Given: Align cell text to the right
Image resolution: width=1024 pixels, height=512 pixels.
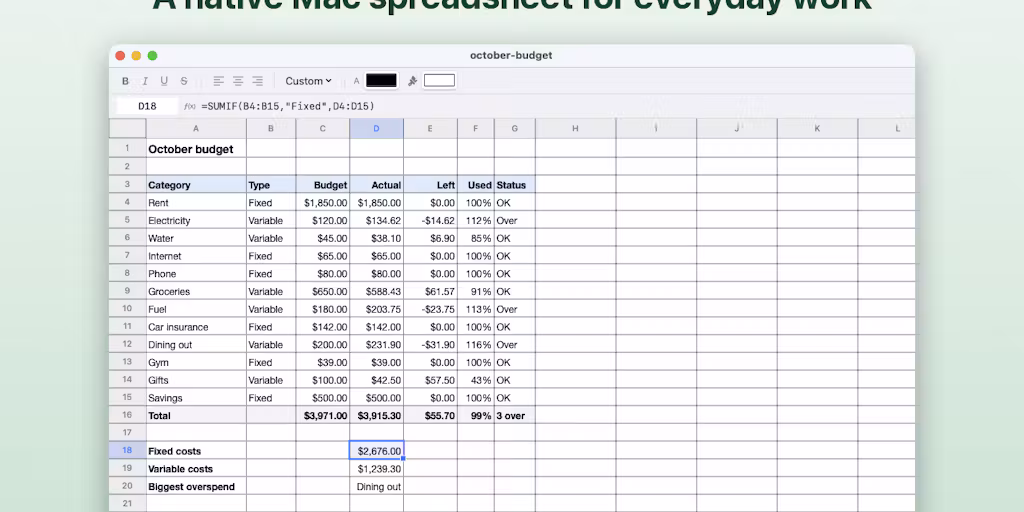Looking at the screenshot, I should coord(257,81).
